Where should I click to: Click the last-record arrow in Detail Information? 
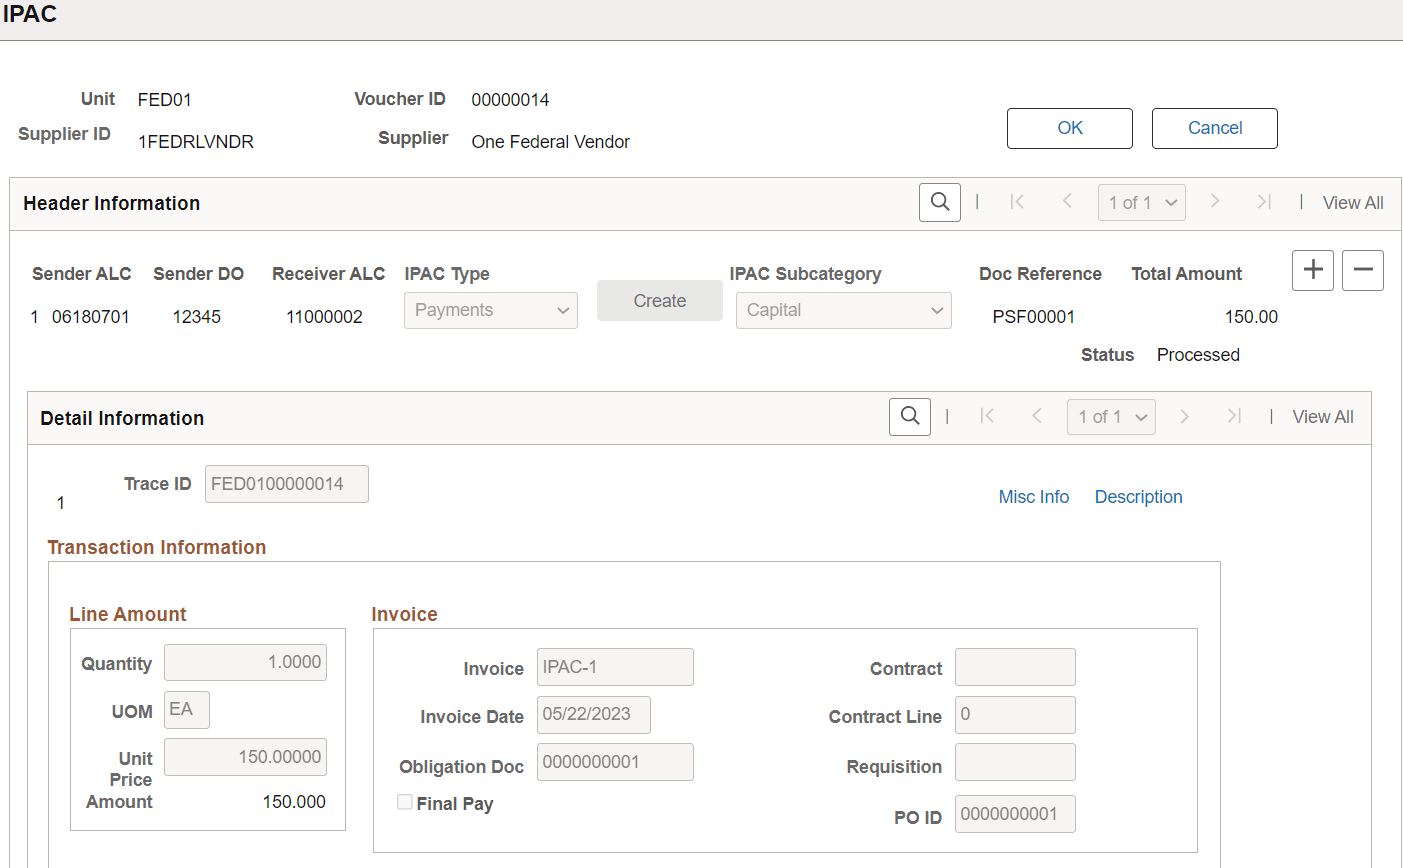point(1233,417)
